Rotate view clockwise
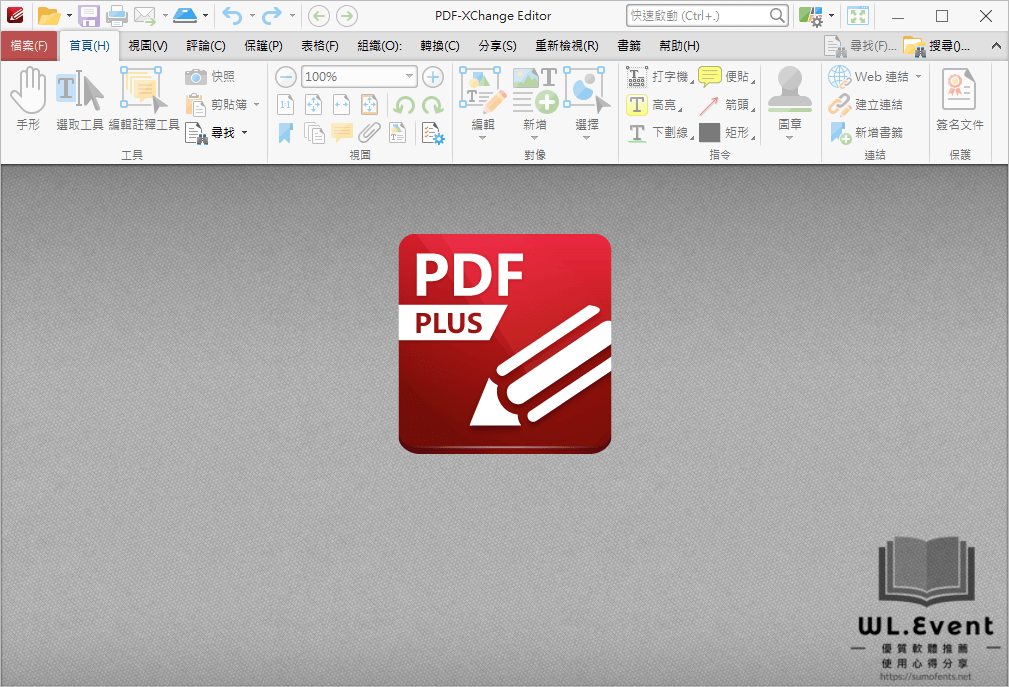 [432, 105]
